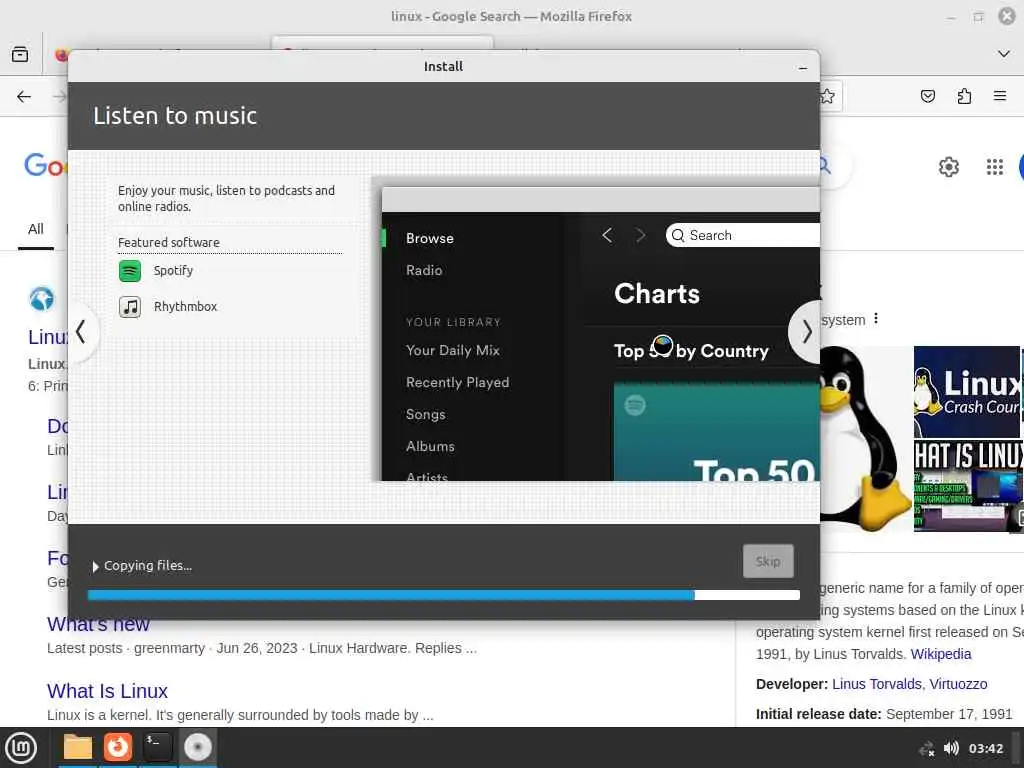The image size is (1024, 768).
Task: Open the volume tray icon
Action: (952, 748)
